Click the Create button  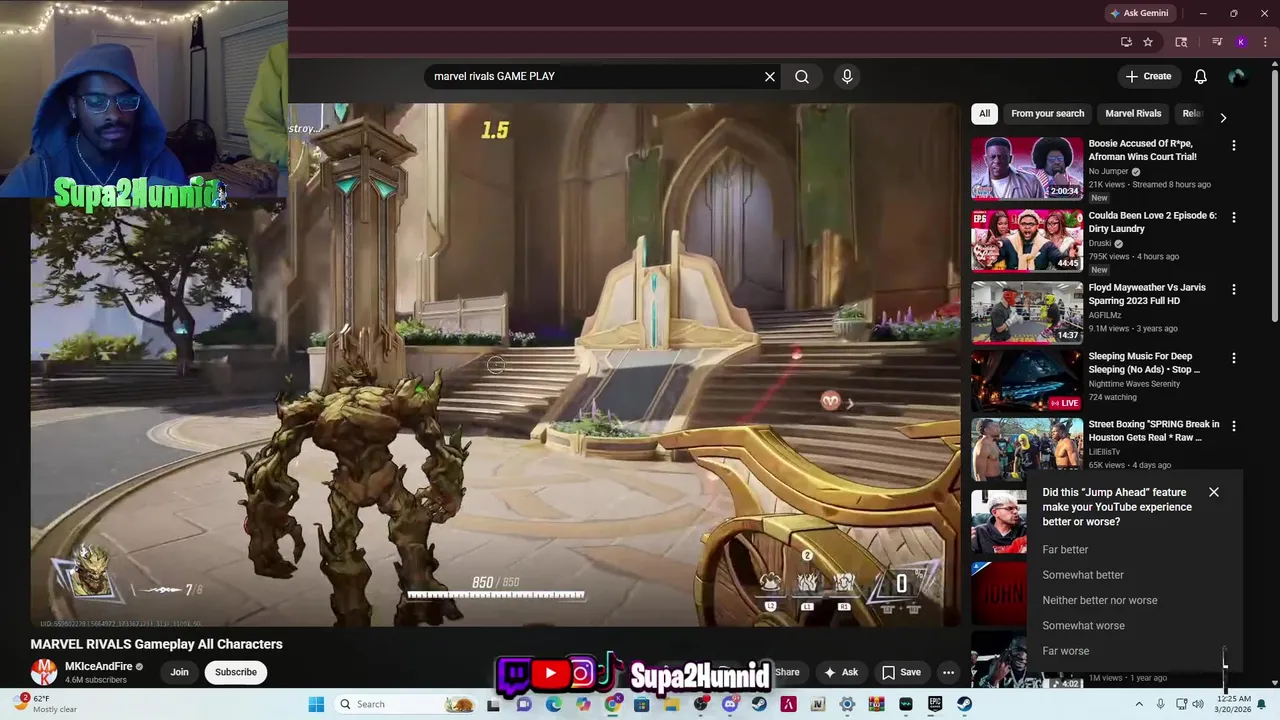coord(1148,77)
